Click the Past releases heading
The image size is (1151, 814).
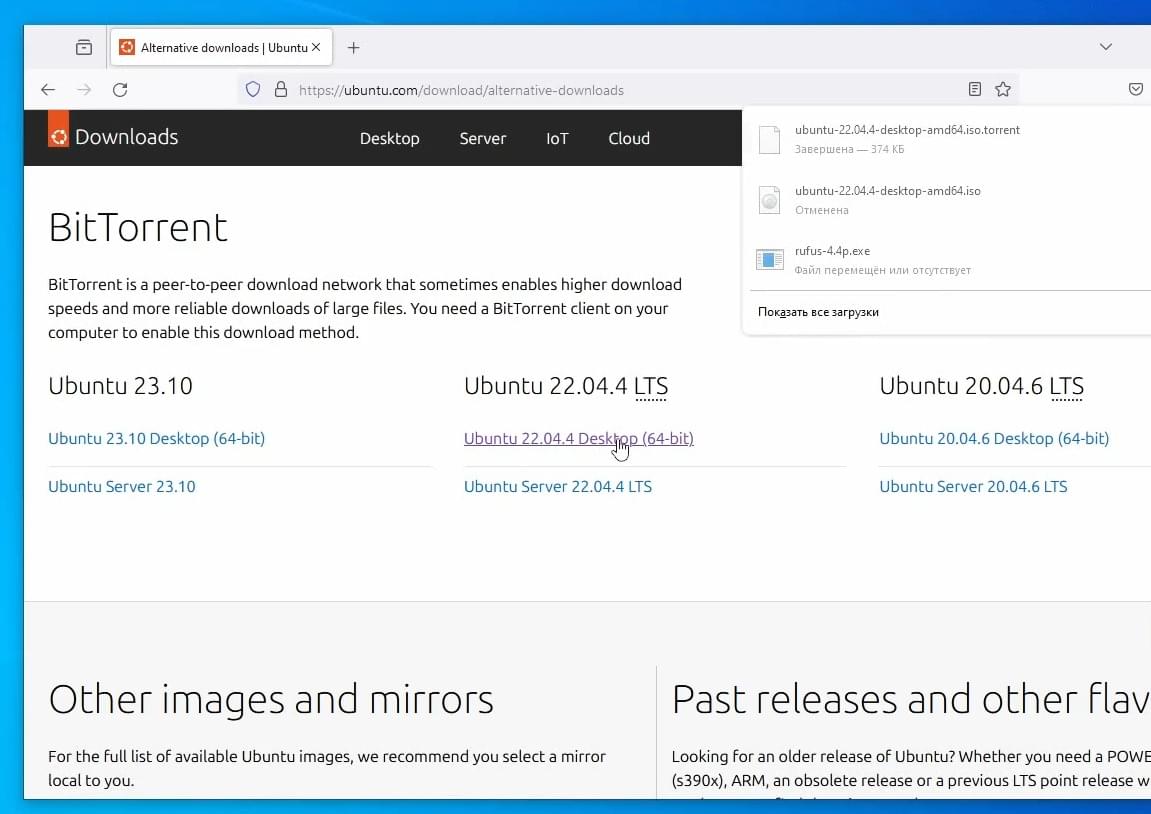911,699
